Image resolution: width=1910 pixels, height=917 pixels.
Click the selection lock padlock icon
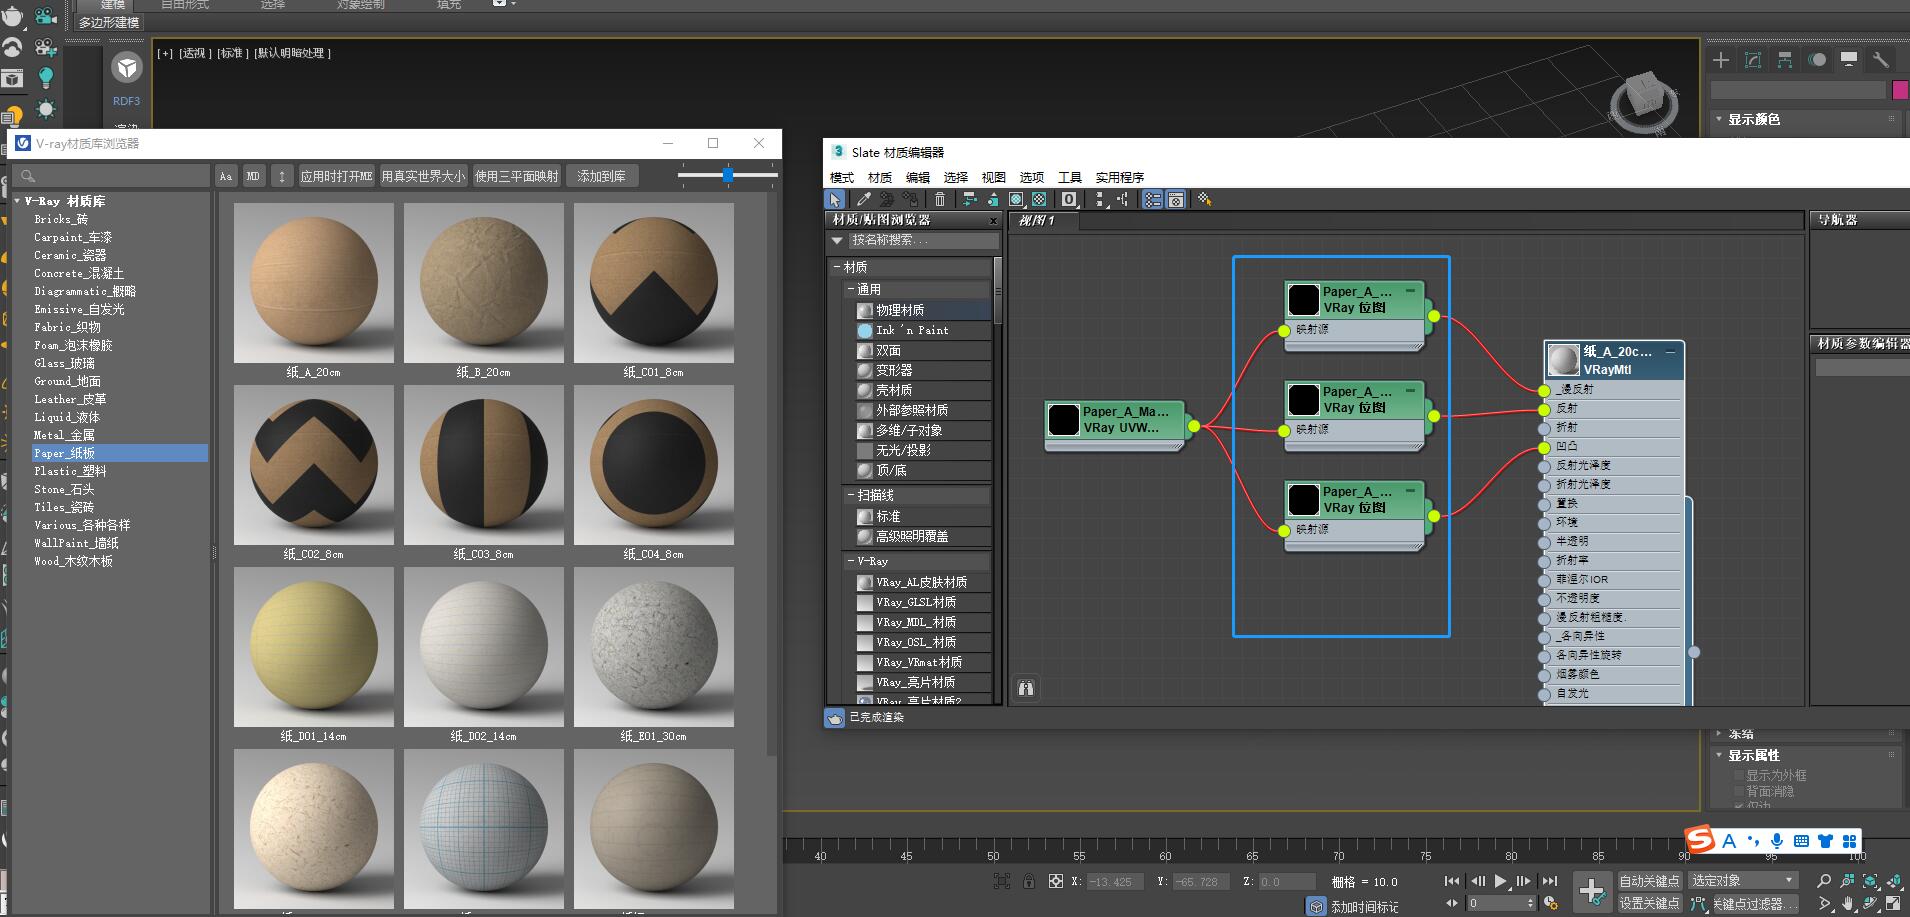click(1029, 881)
